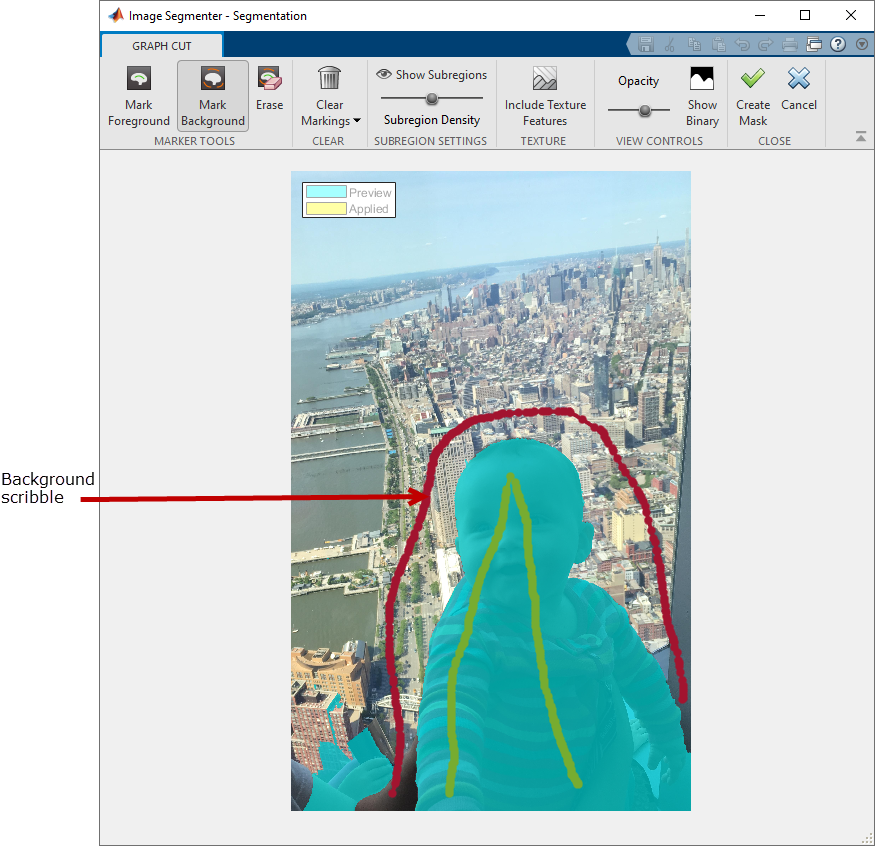
Task: Select the Mark Background tool
Action: (213, 96)
